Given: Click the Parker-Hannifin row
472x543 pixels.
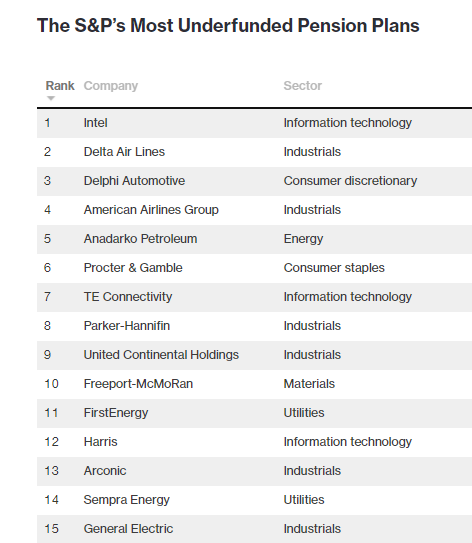Looking at the screenshot, I should (x=255, y=326).
